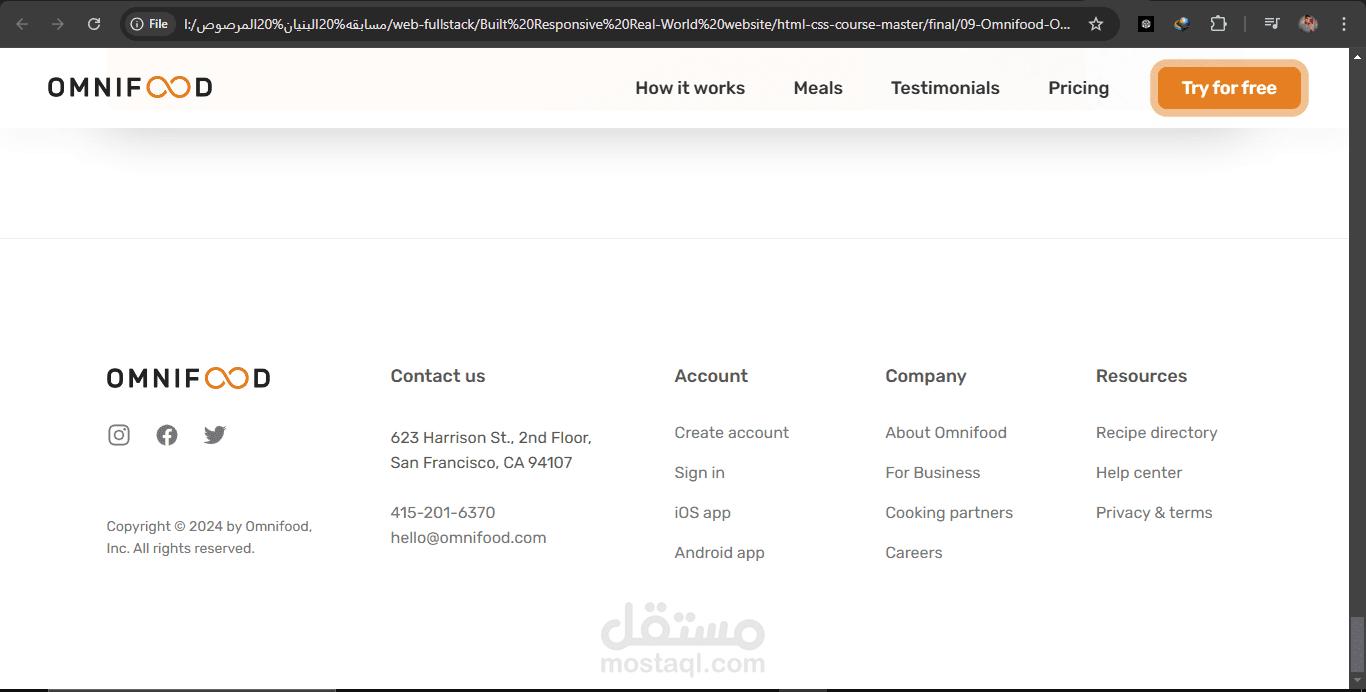Click the Resources column heading
The image size is (1366, 692).
click(x=1141, y=376)
